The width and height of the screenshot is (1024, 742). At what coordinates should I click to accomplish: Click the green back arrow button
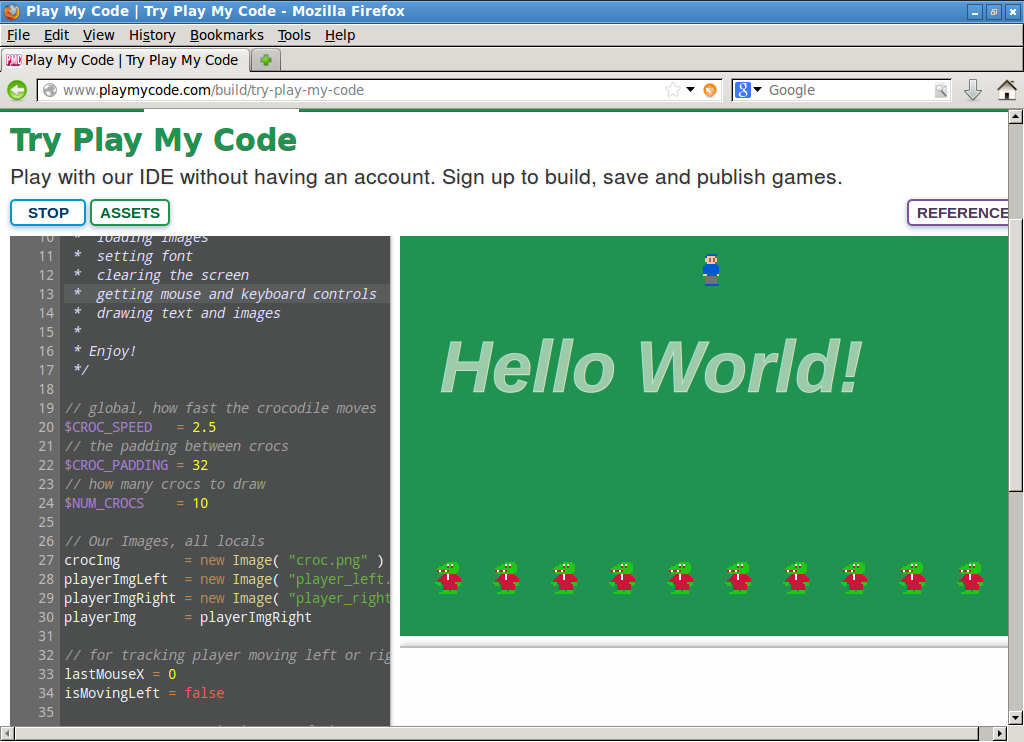17,90
